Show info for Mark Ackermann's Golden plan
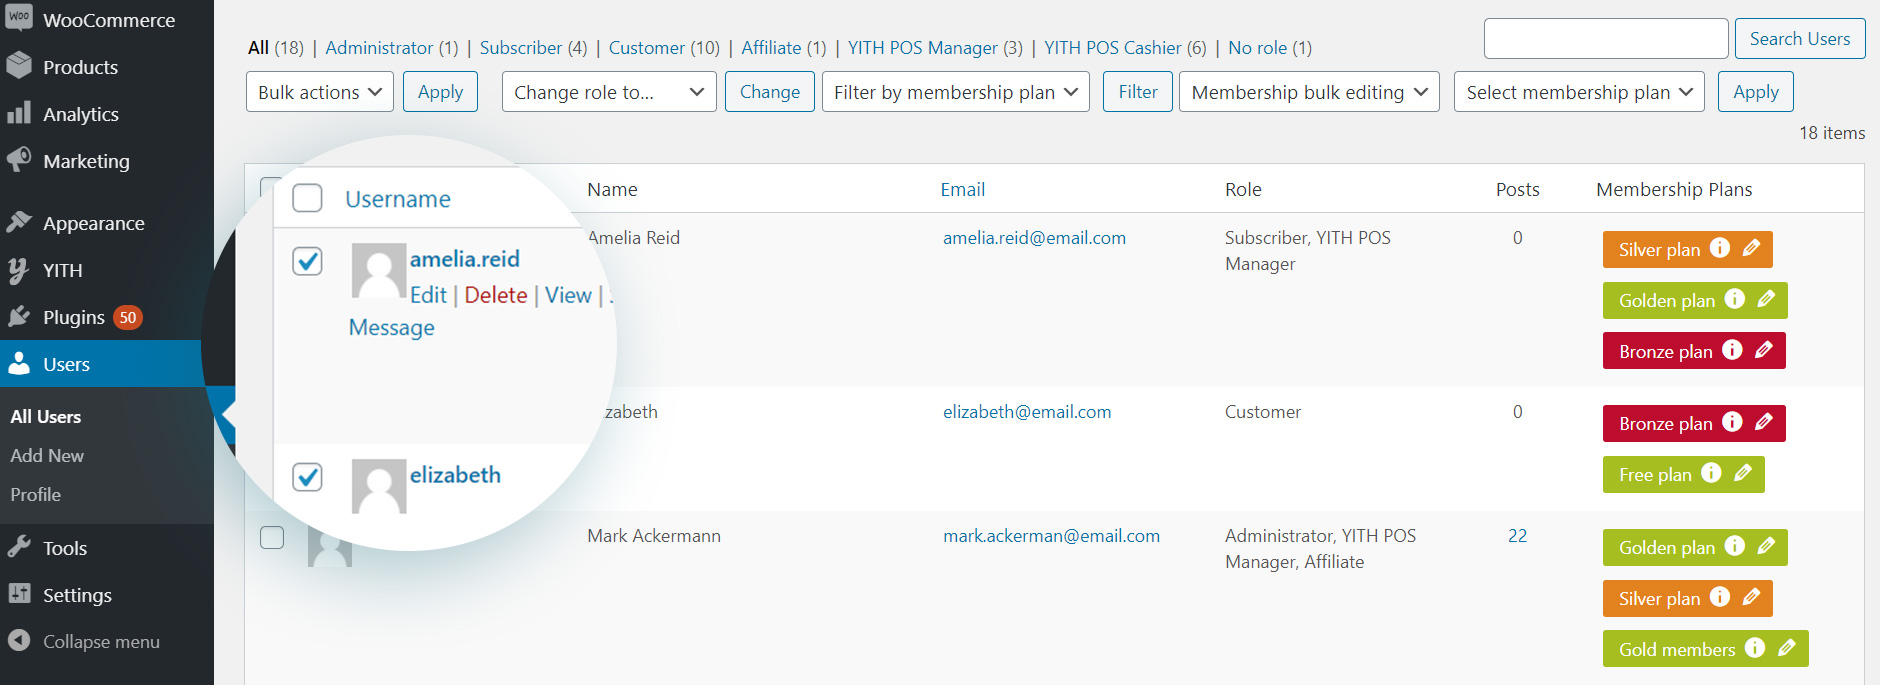This screenshot has width=1880, height=685. point(1735,546)
